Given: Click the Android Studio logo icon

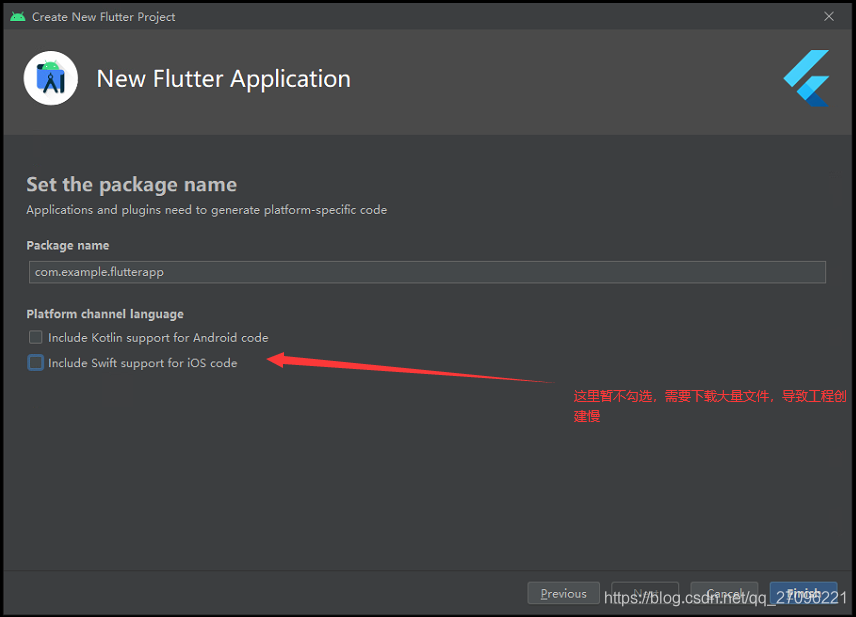Looking at the screenshot, I should click(51, 78).
